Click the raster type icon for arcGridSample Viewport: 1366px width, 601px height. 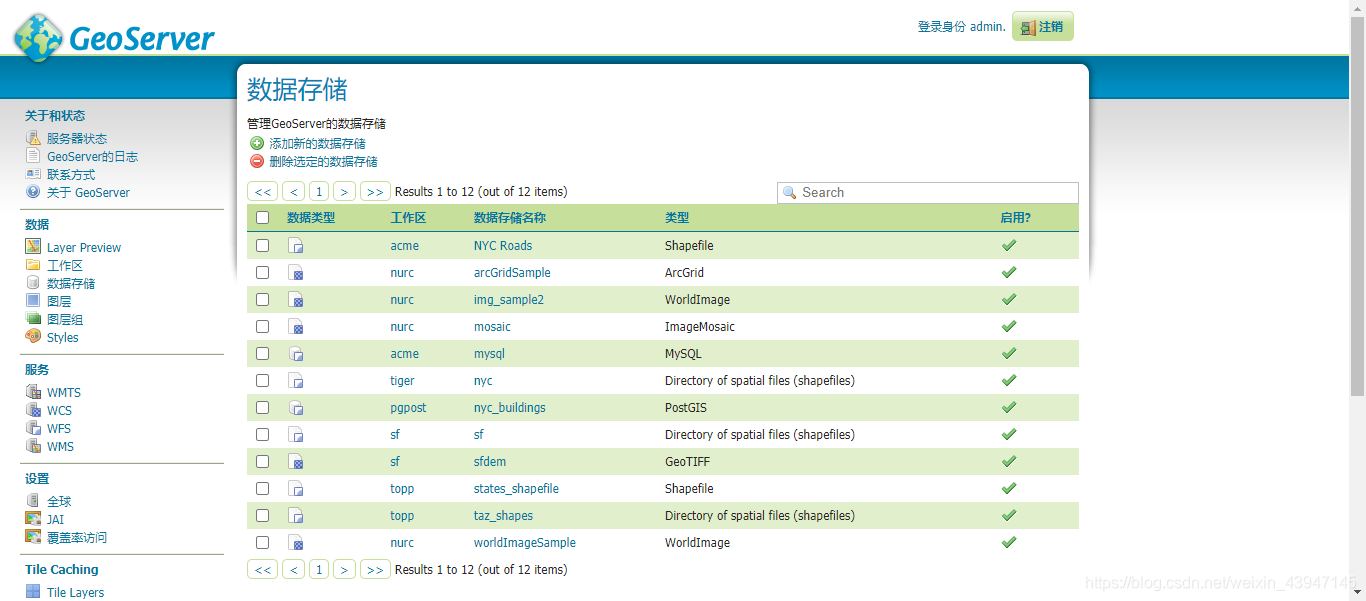click(296, 273)
